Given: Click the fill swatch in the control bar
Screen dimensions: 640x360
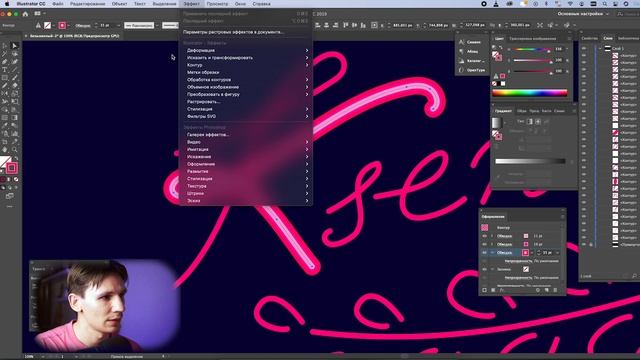Looking at the screenshot, I should (47, 25).
